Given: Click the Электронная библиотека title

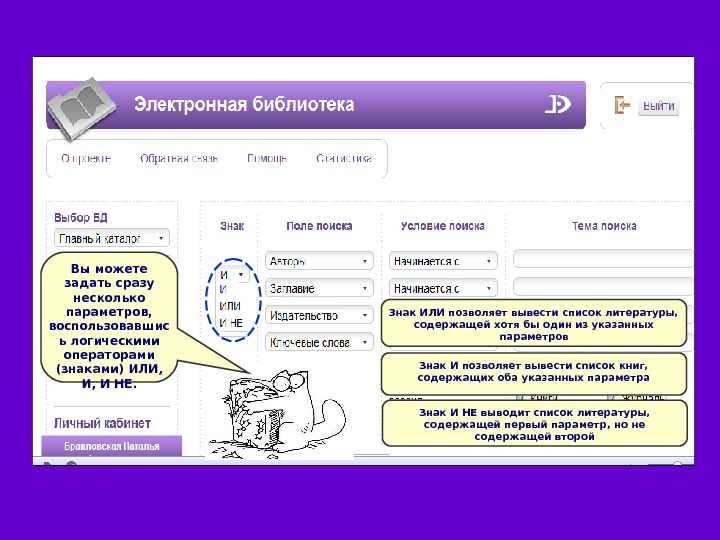Looking at the screenshot, I should (244, 104).
